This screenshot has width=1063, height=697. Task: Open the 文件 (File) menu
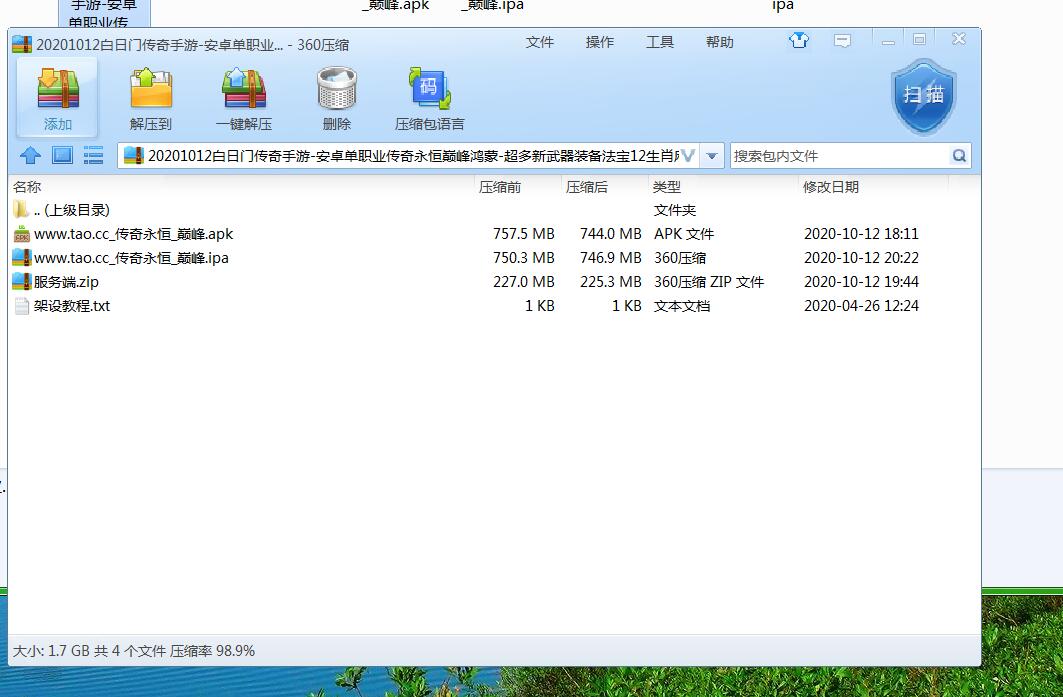(540, 42)
